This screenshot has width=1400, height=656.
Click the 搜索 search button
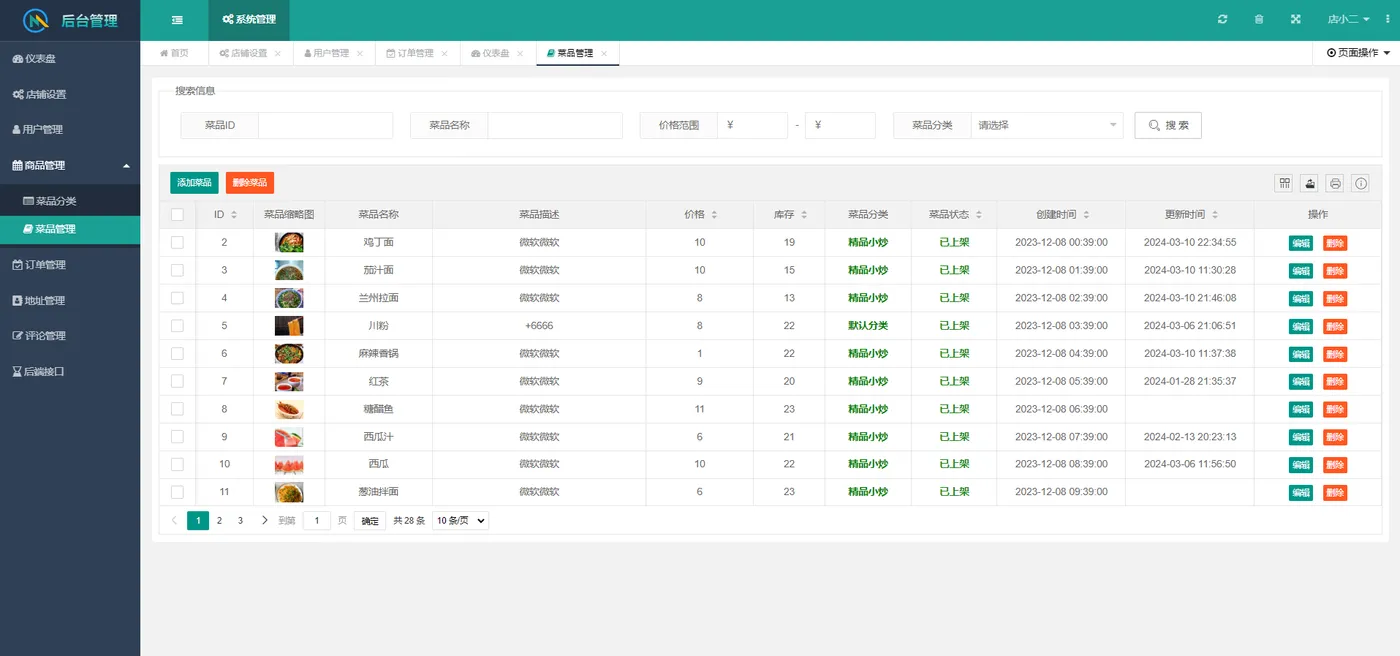pos(1168,125)
